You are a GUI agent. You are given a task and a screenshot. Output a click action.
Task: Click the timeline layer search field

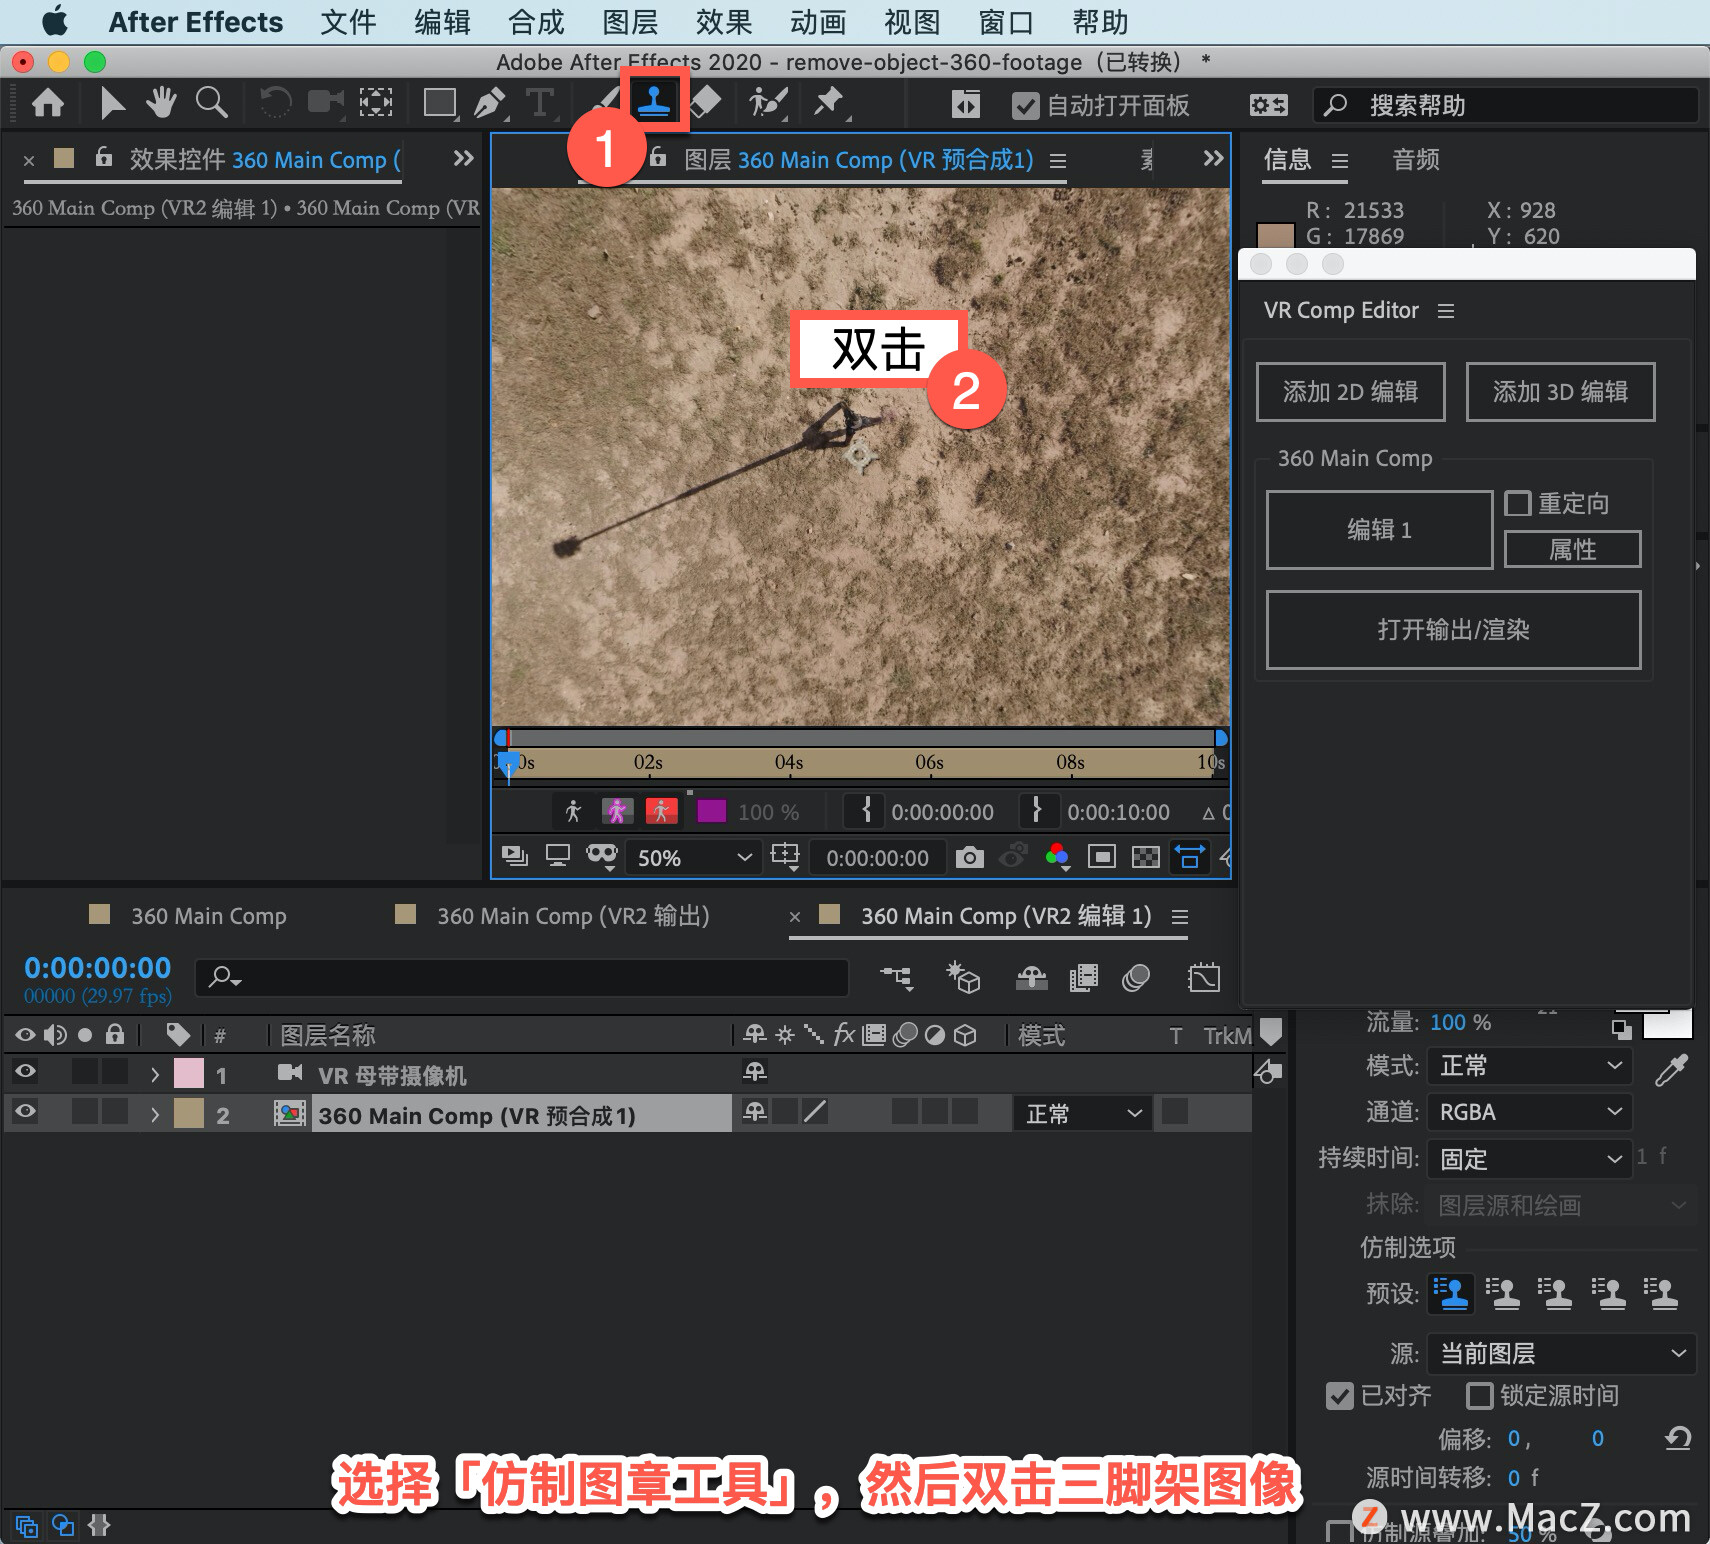(521, 977)
